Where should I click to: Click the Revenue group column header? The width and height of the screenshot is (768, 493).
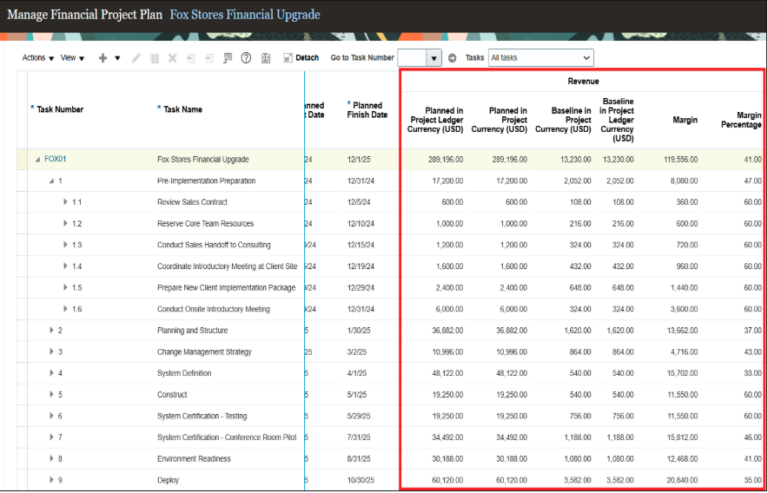(583, 81)
